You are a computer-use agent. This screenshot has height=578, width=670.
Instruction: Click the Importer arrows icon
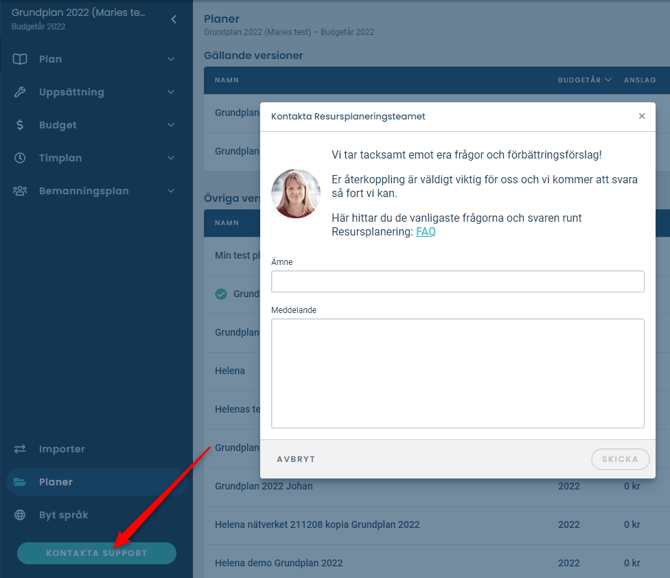20,449
